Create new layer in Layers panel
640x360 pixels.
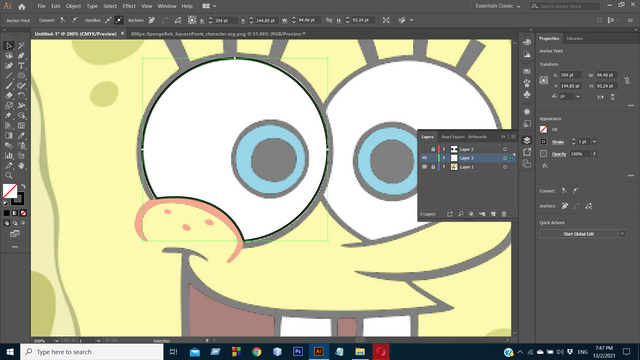(x=493, y=214)
